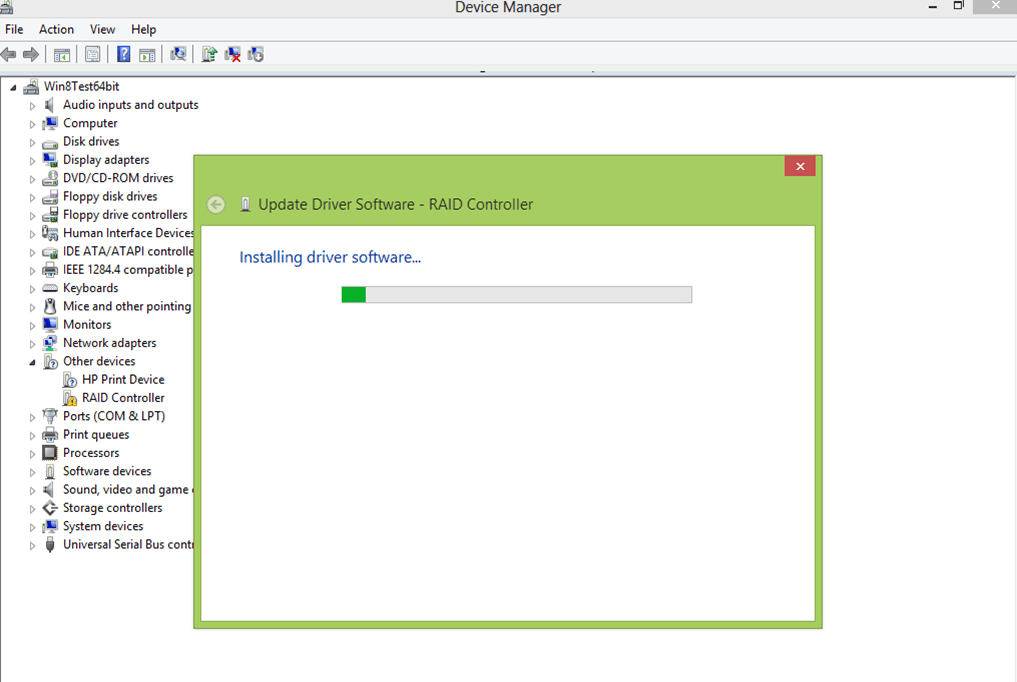This screenshot has width=1017, height=682.
Task: Click Scan for hardware changes toolbar icon
Action: 178,54
